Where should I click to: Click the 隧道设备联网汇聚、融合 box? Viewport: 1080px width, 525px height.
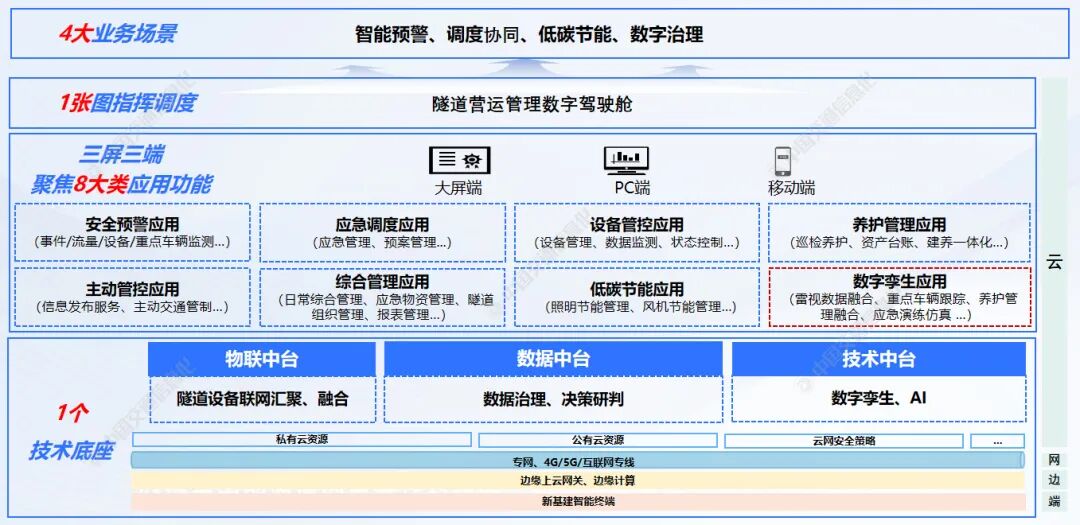[262, 400]
